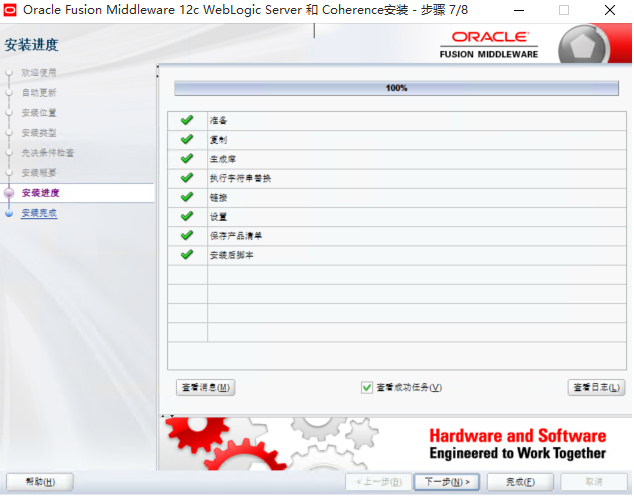Click green checkmark beside 生成库 row
The image size is (634, 496).
(187, 158)
